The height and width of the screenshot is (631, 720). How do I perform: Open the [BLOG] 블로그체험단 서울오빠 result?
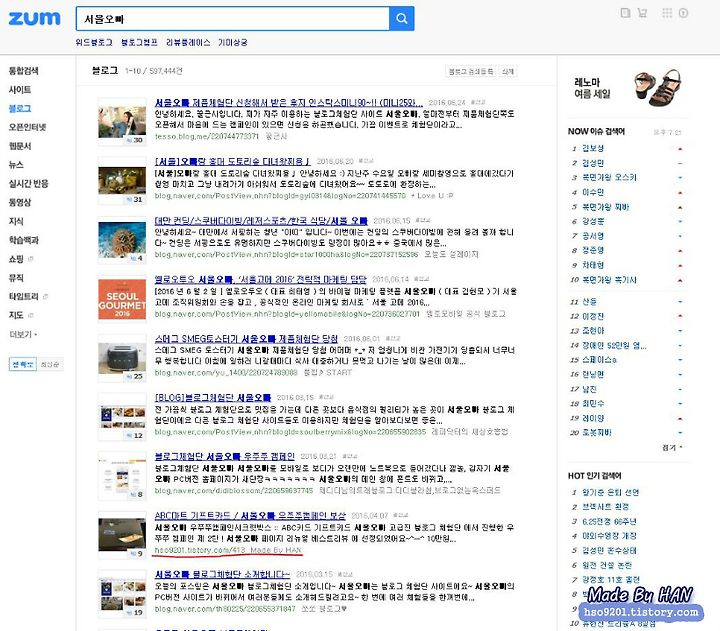coord(213,397)
